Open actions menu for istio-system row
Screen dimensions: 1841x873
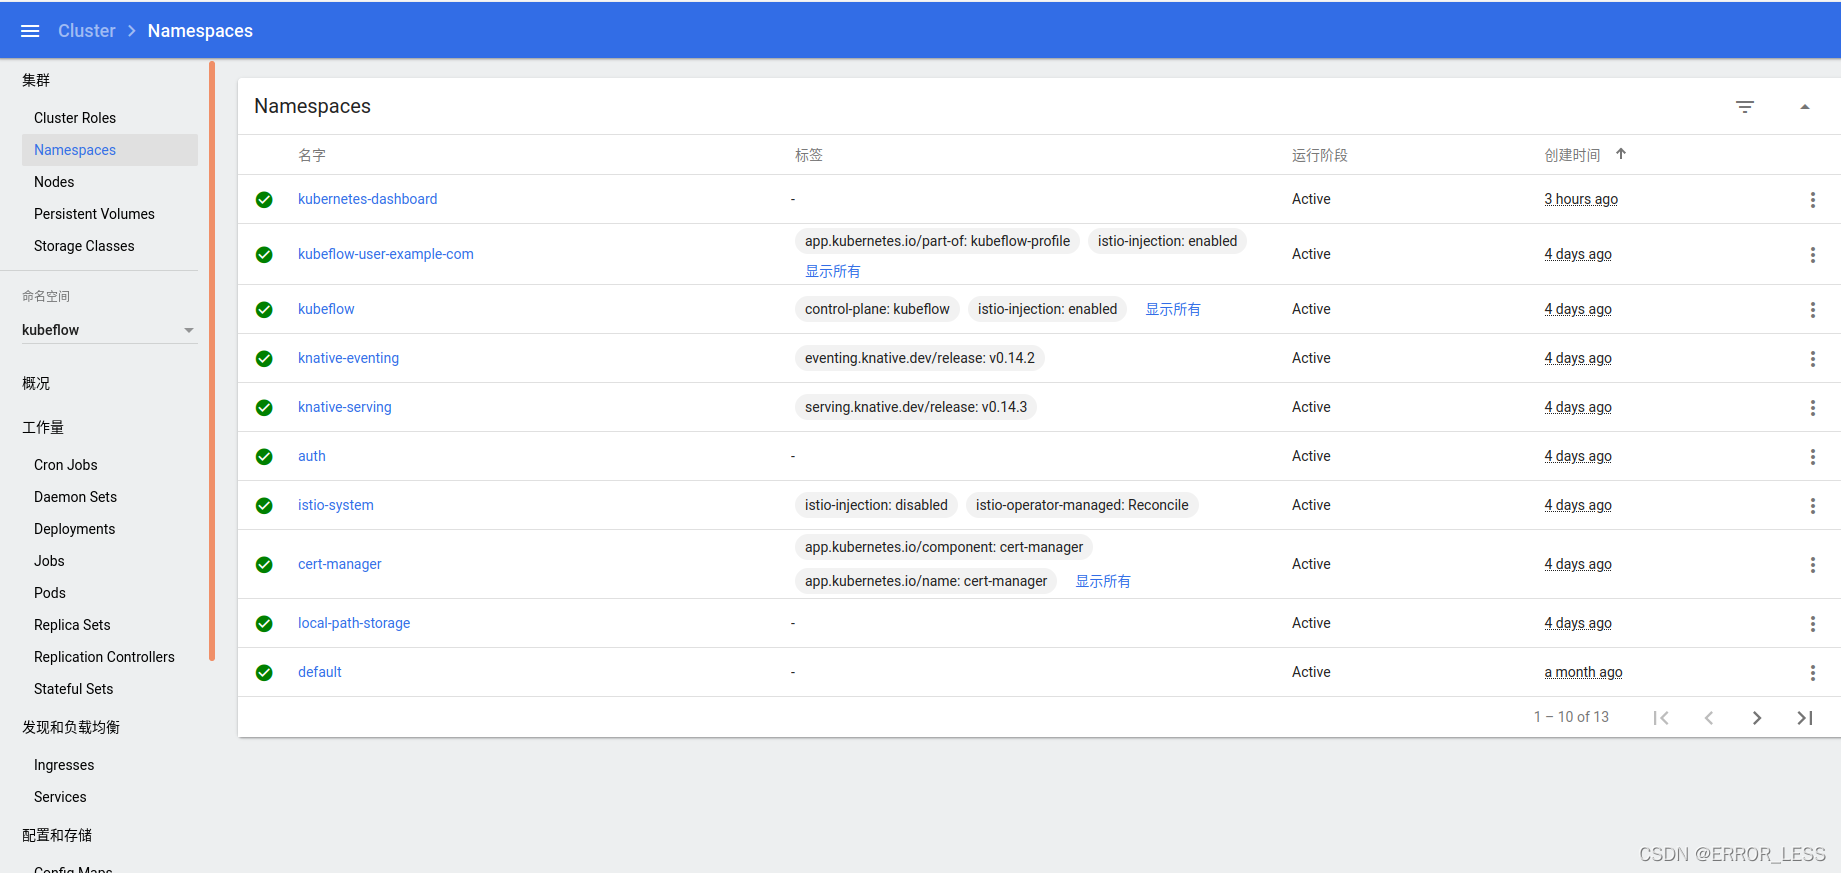(x=1812, y=506)
